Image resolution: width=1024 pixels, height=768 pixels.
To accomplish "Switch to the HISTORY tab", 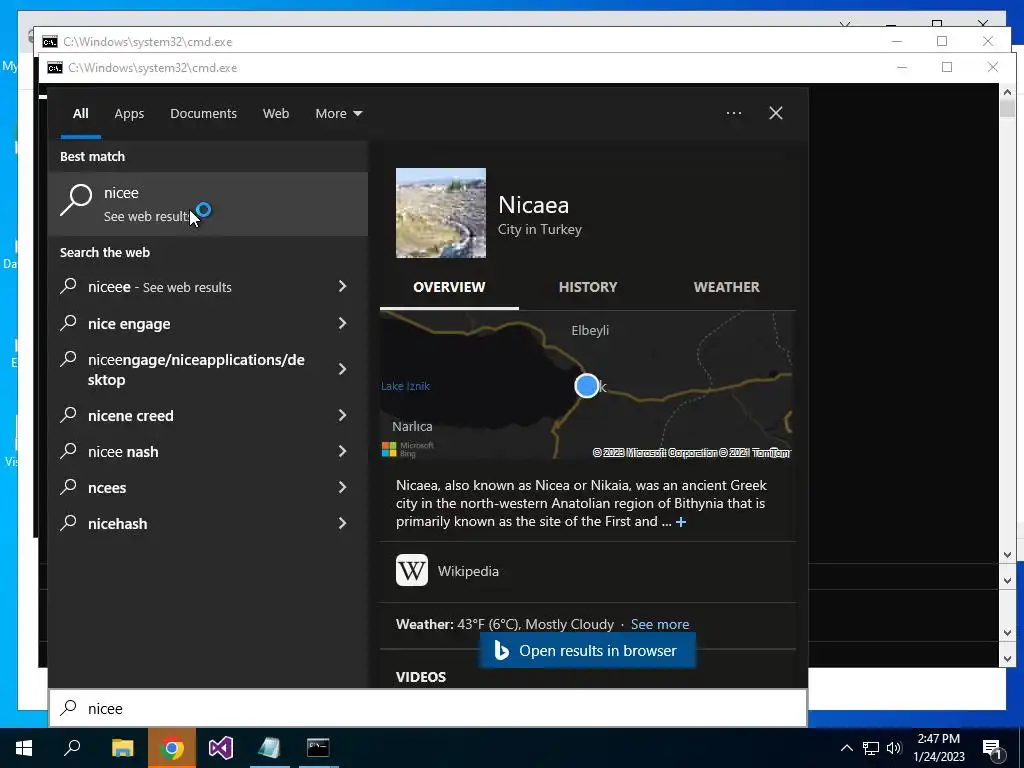I will pos(588,287).
